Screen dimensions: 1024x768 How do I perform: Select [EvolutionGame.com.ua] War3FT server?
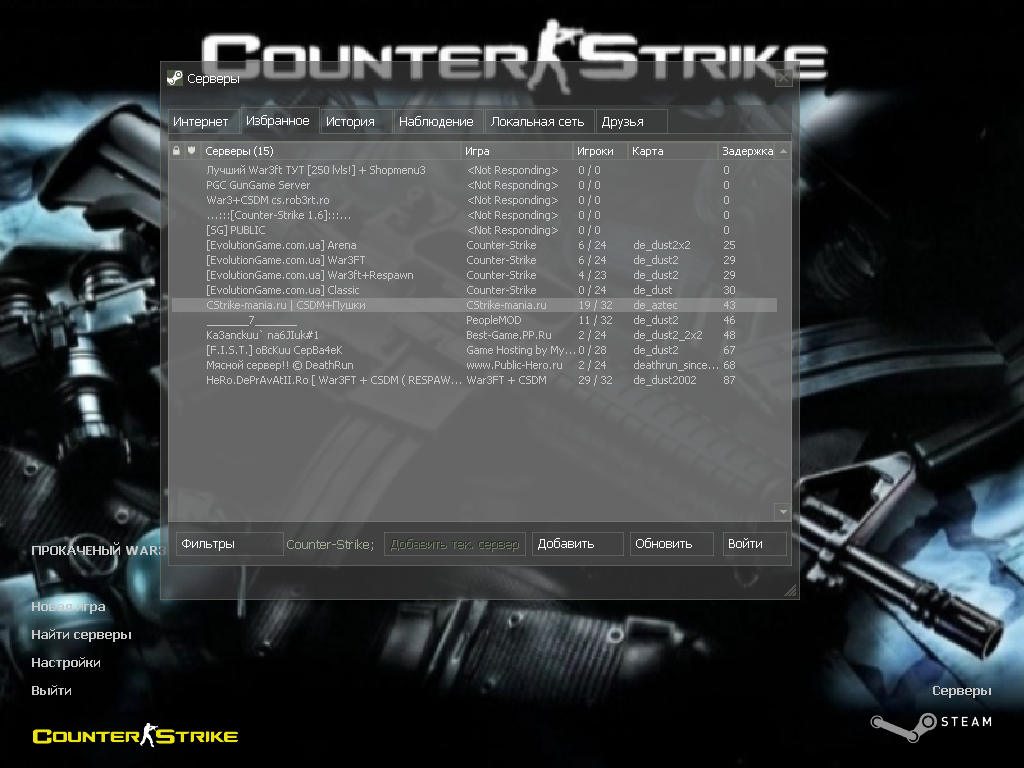click(x=474, y=261)
